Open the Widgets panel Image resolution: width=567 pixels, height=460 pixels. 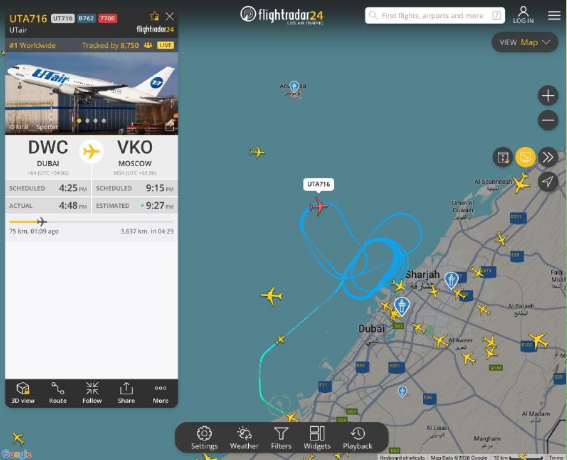pyautogui.click(x=317, y=438)
